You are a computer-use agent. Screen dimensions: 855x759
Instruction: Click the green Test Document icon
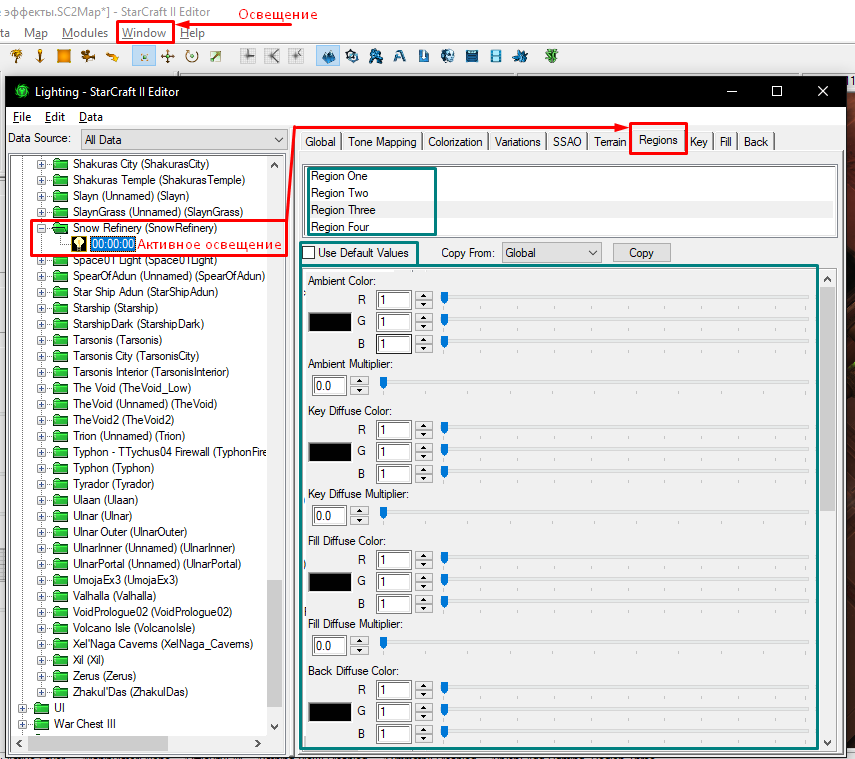click(x=552, y=56)
